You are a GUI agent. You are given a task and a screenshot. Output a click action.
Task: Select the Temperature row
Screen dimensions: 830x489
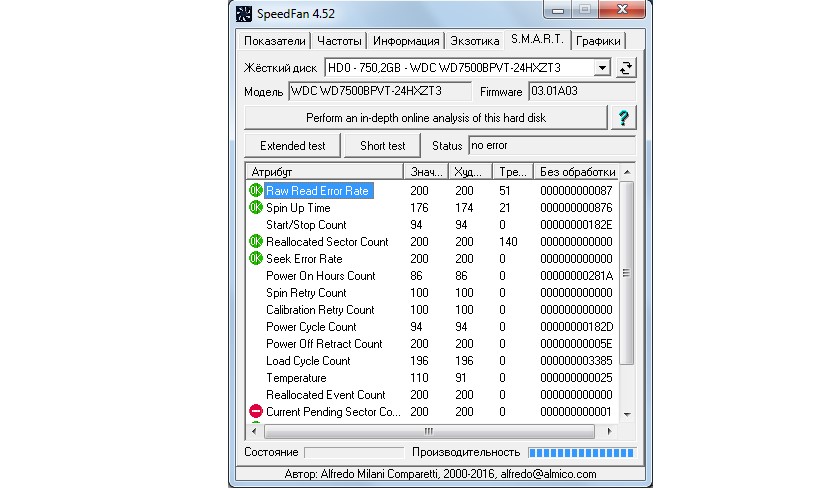point(432,377)
